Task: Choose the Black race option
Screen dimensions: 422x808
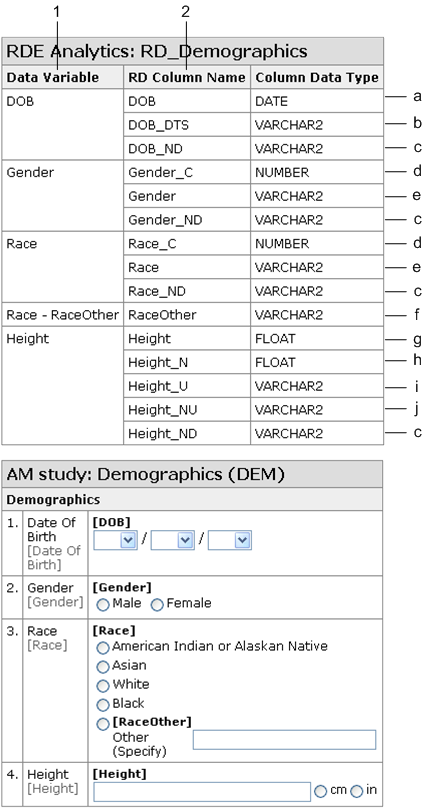Action: click(x=103, y=704)
